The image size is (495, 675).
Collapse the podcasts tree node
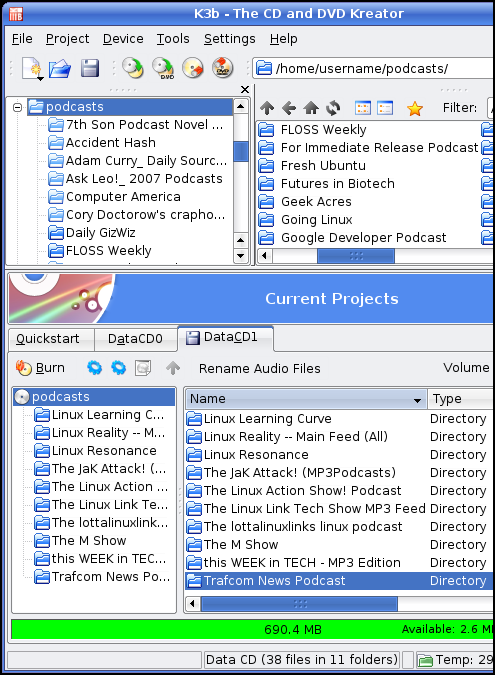pos(17,107)
